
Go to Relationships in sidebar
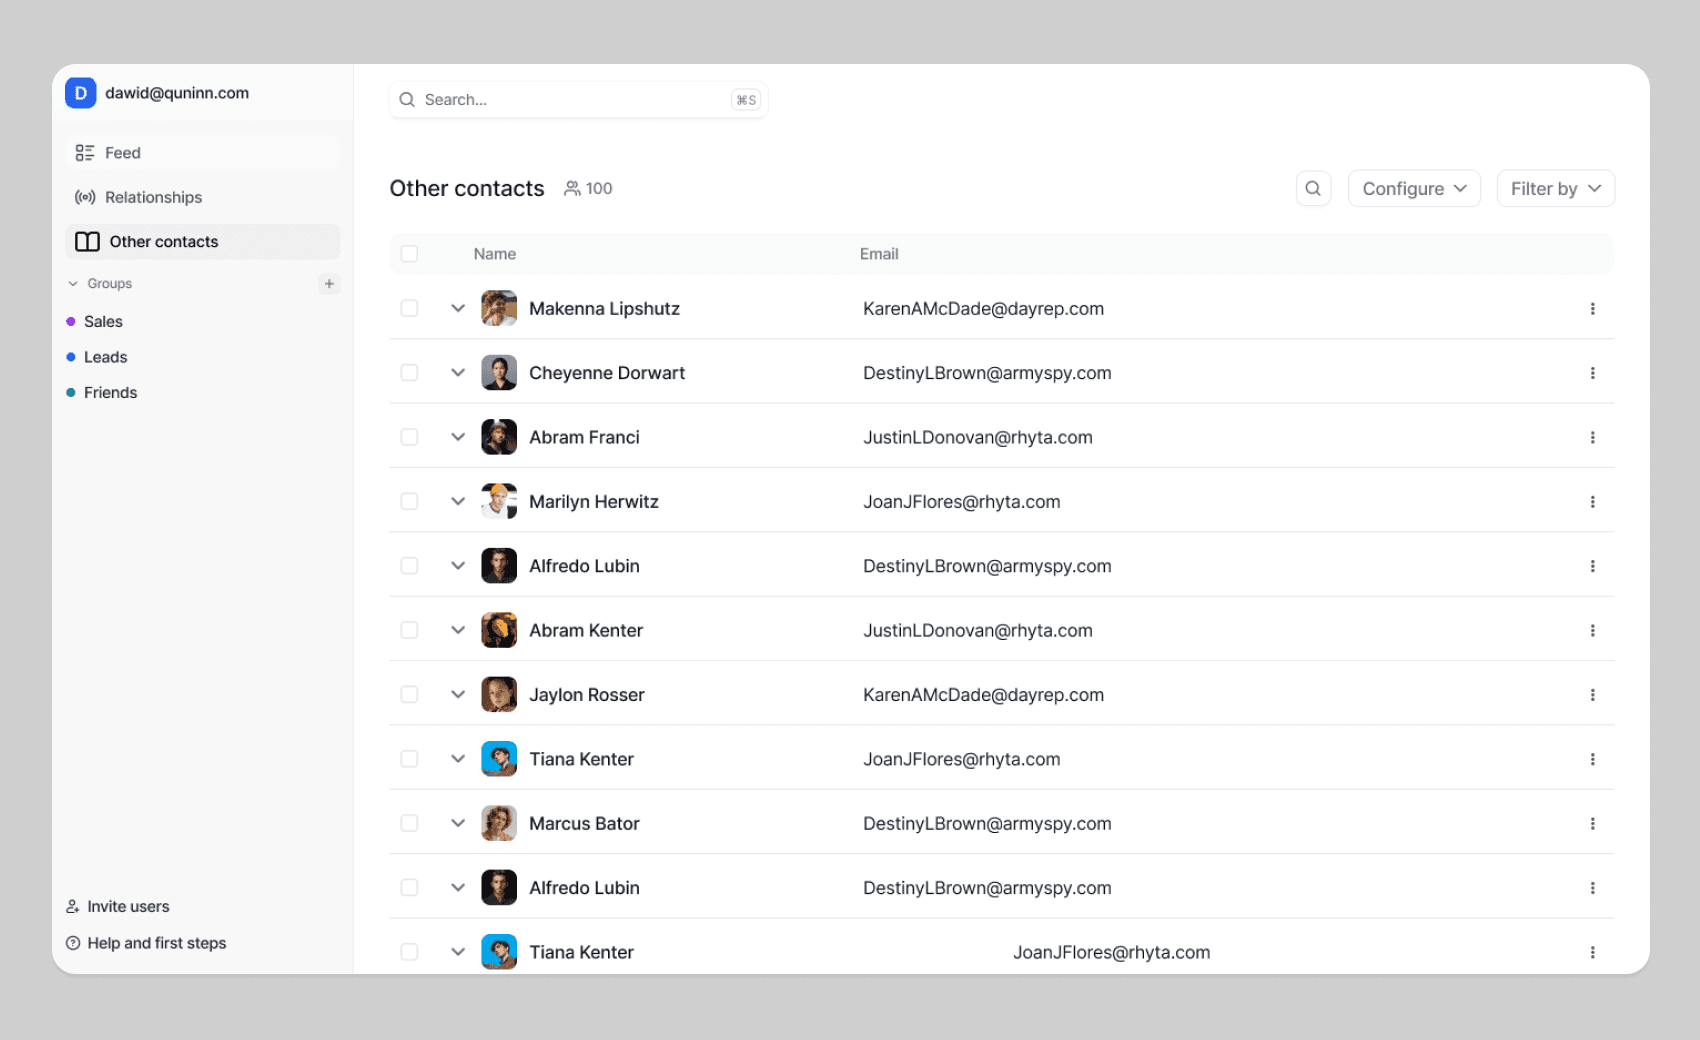tap(203, 197)
